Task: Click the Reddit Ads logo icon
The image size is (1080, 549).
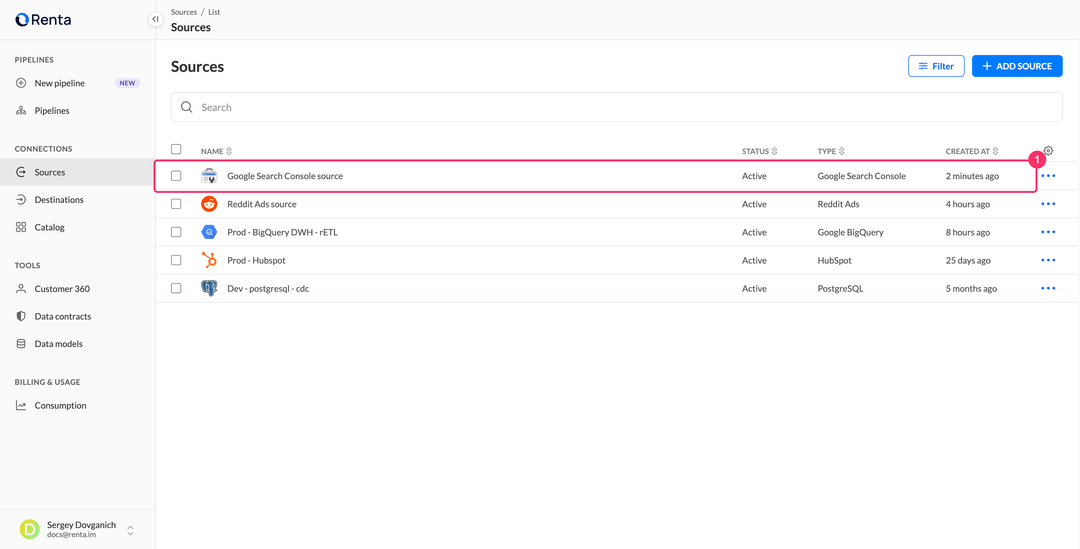Action: point(209,205)
